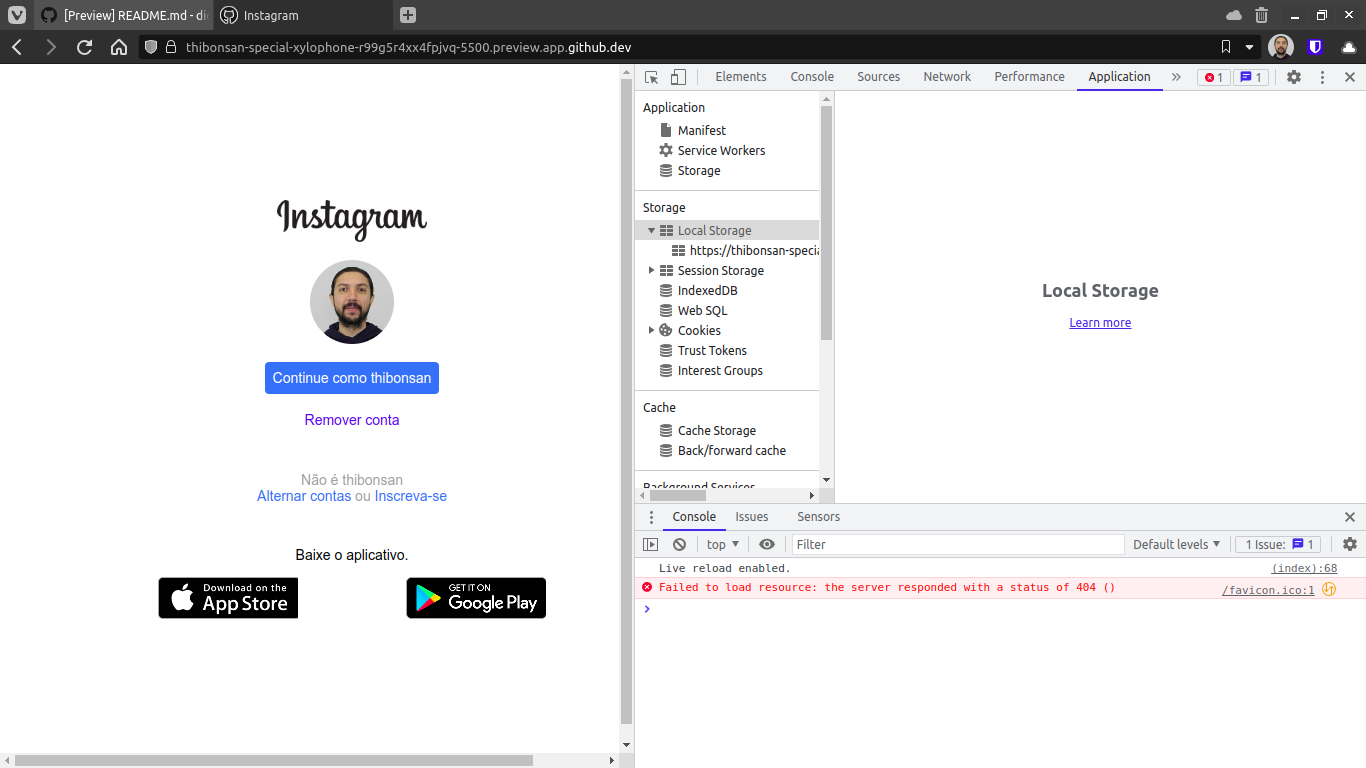The width and height of the screenshot is (1366, 768).
Task: Open a new tab with the plus icon
Action: coord(407,15)
